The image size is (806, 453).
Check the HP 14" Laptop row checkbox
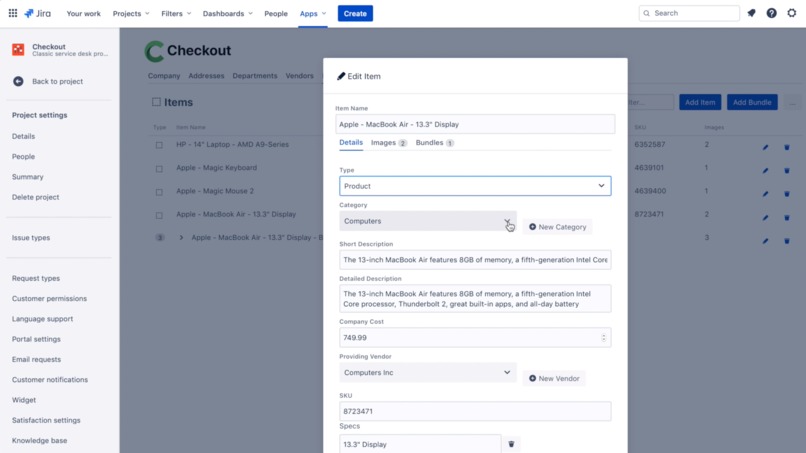[x=159, y=145]
